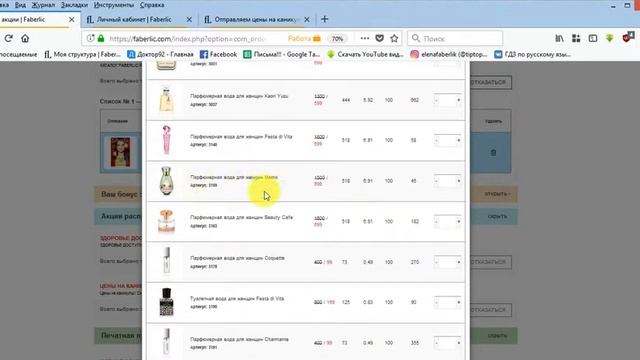Open Доктор92 - Главная bookmark
This screenshot has width=640, height=360.
[160, 54]
